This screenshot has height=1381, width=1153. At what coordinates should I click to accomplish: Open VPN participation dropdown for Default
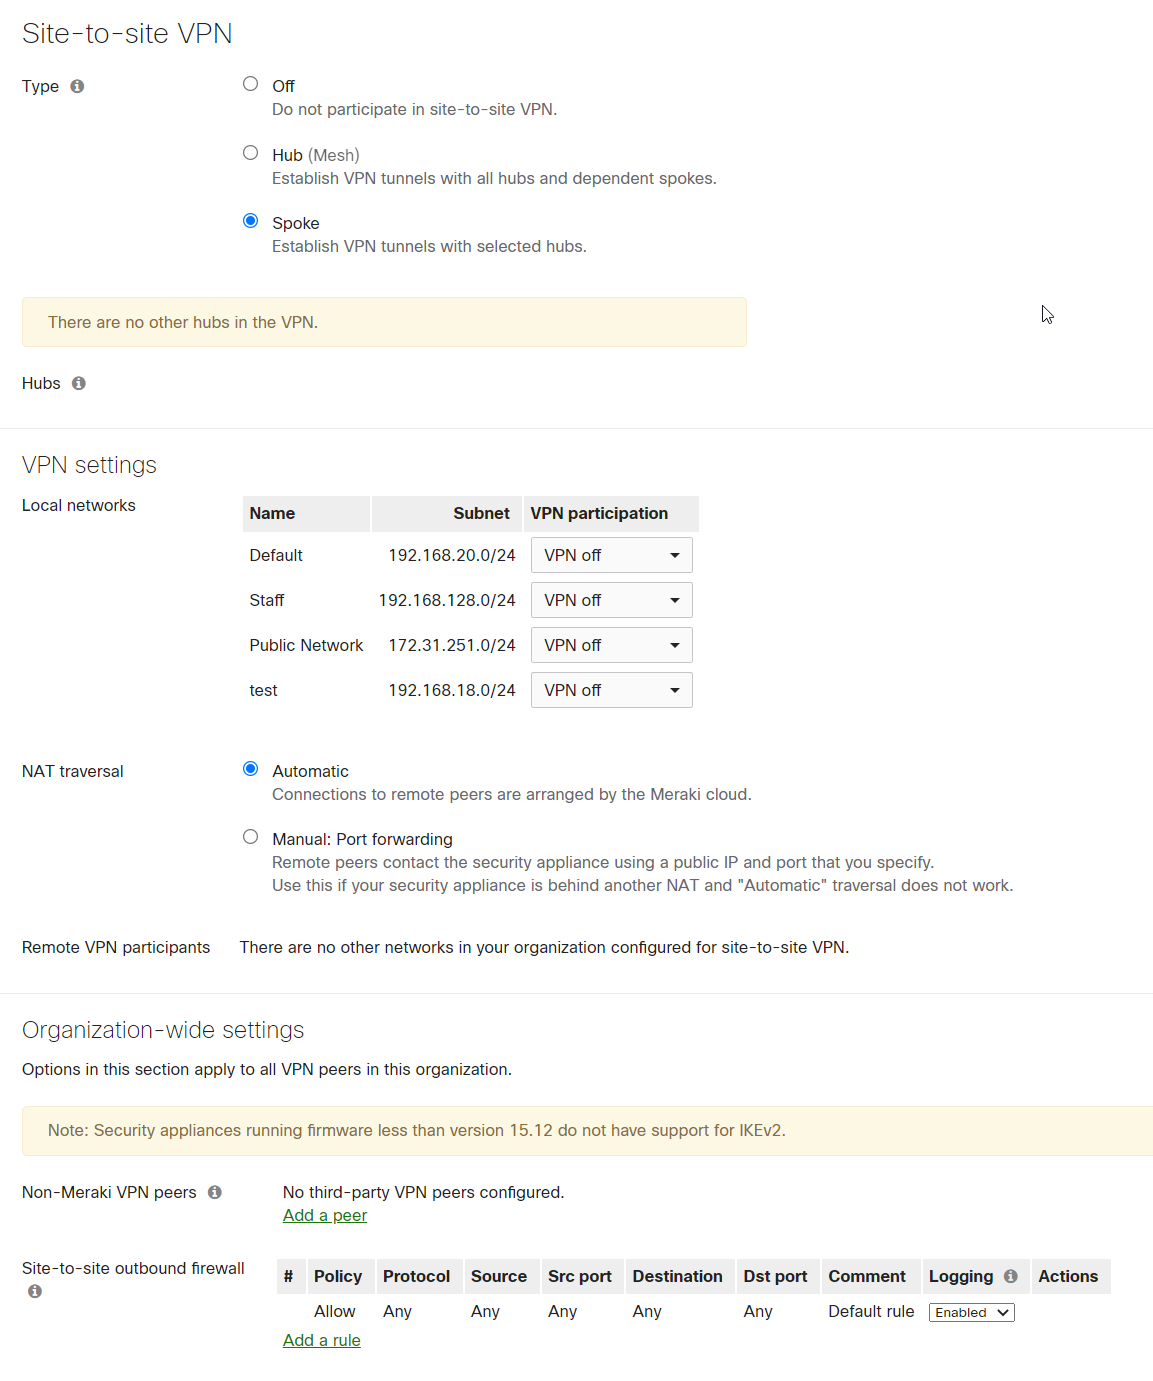(x=612, y=555)
